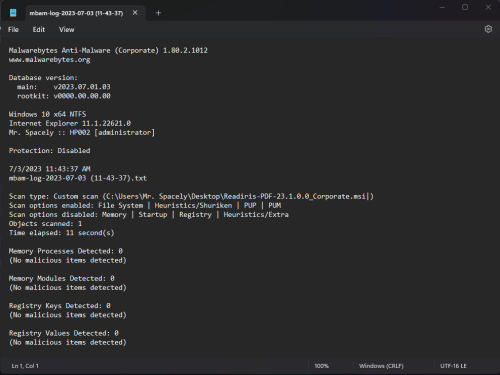This screenshot has width=500, height=375.
Task: Click the 'Protection: Disabled' line
Action: [x=49, y=151]
